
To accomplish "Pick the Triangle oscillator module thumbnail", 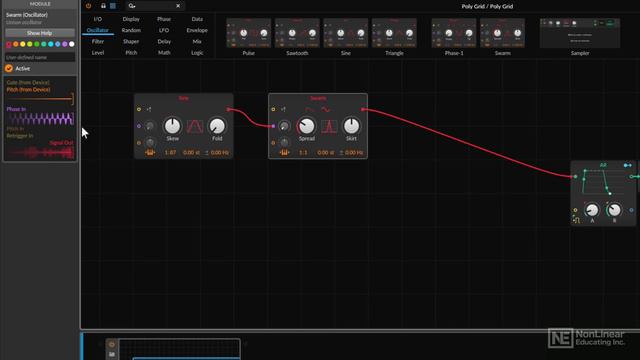I will [x=394, y=33].
